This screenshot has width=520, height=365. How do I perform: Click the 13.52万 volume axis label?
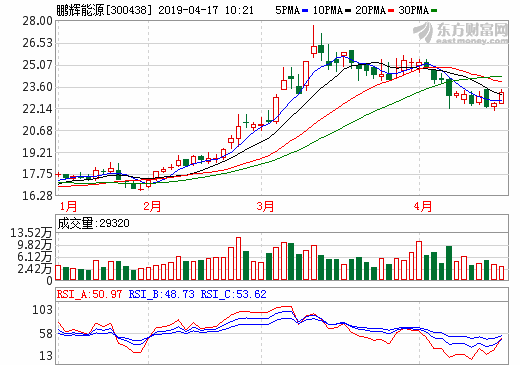coord(31,233)
